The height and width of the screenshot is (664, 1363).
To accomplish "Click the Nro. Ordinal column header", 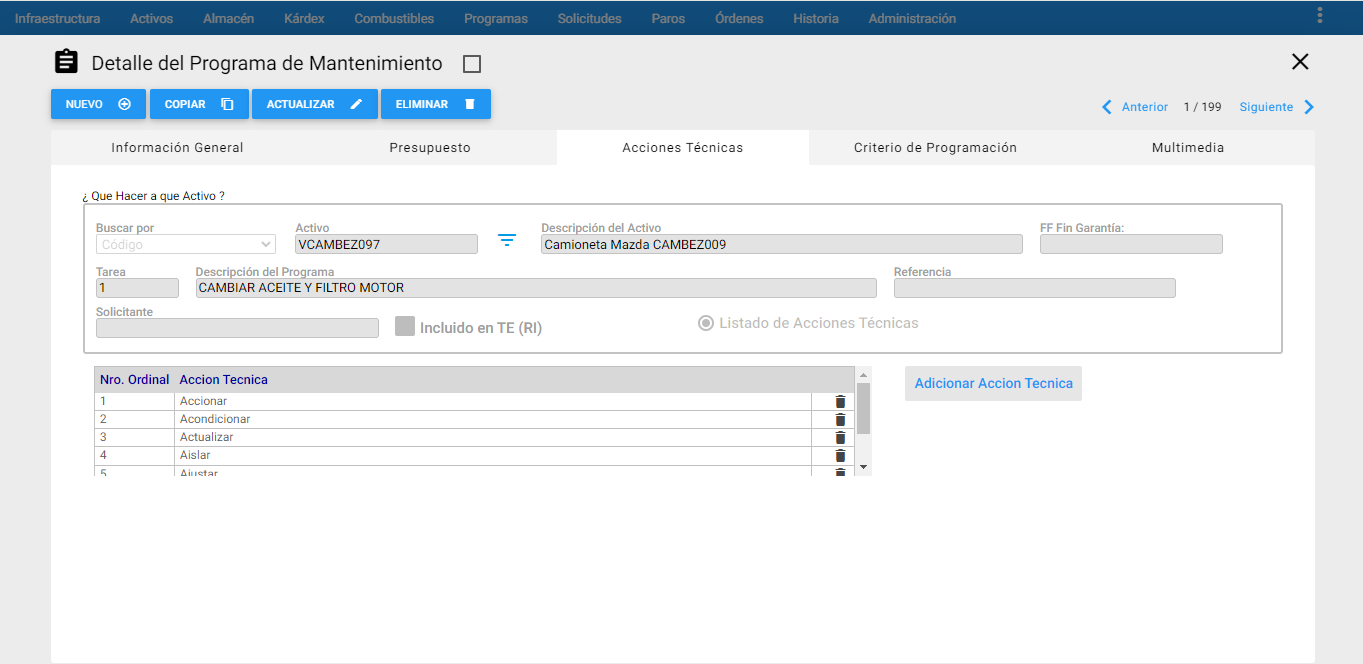I will point(135,380).
